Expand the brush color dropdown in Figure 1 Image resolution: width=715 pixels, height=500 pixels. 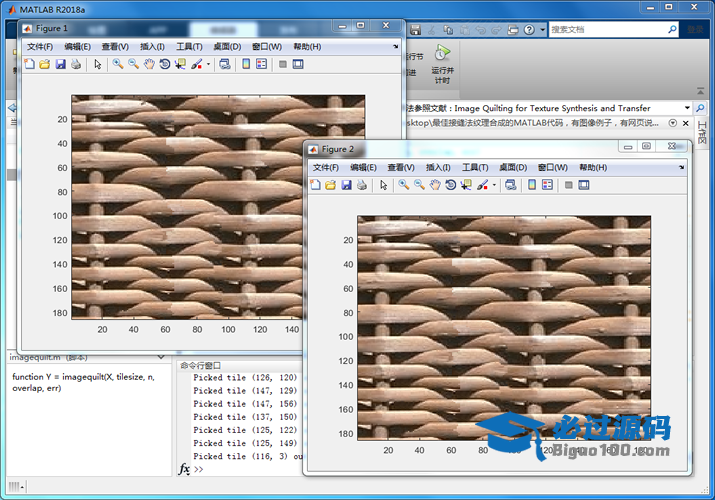pos(208,64)
